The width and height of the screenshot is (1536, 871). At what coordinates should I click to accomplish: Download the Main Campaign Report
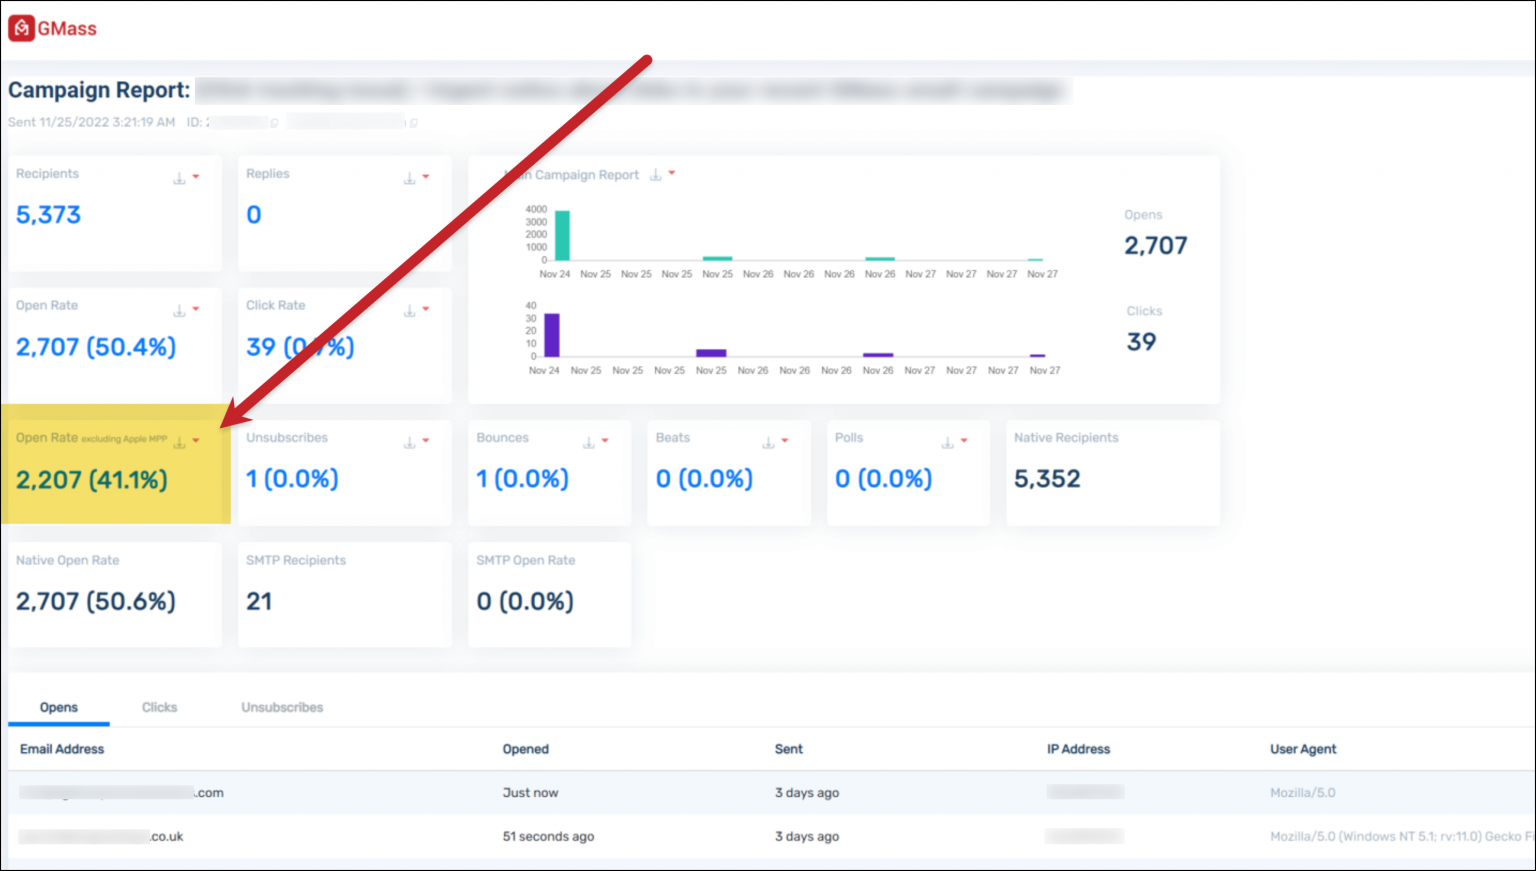click(656, 175)
